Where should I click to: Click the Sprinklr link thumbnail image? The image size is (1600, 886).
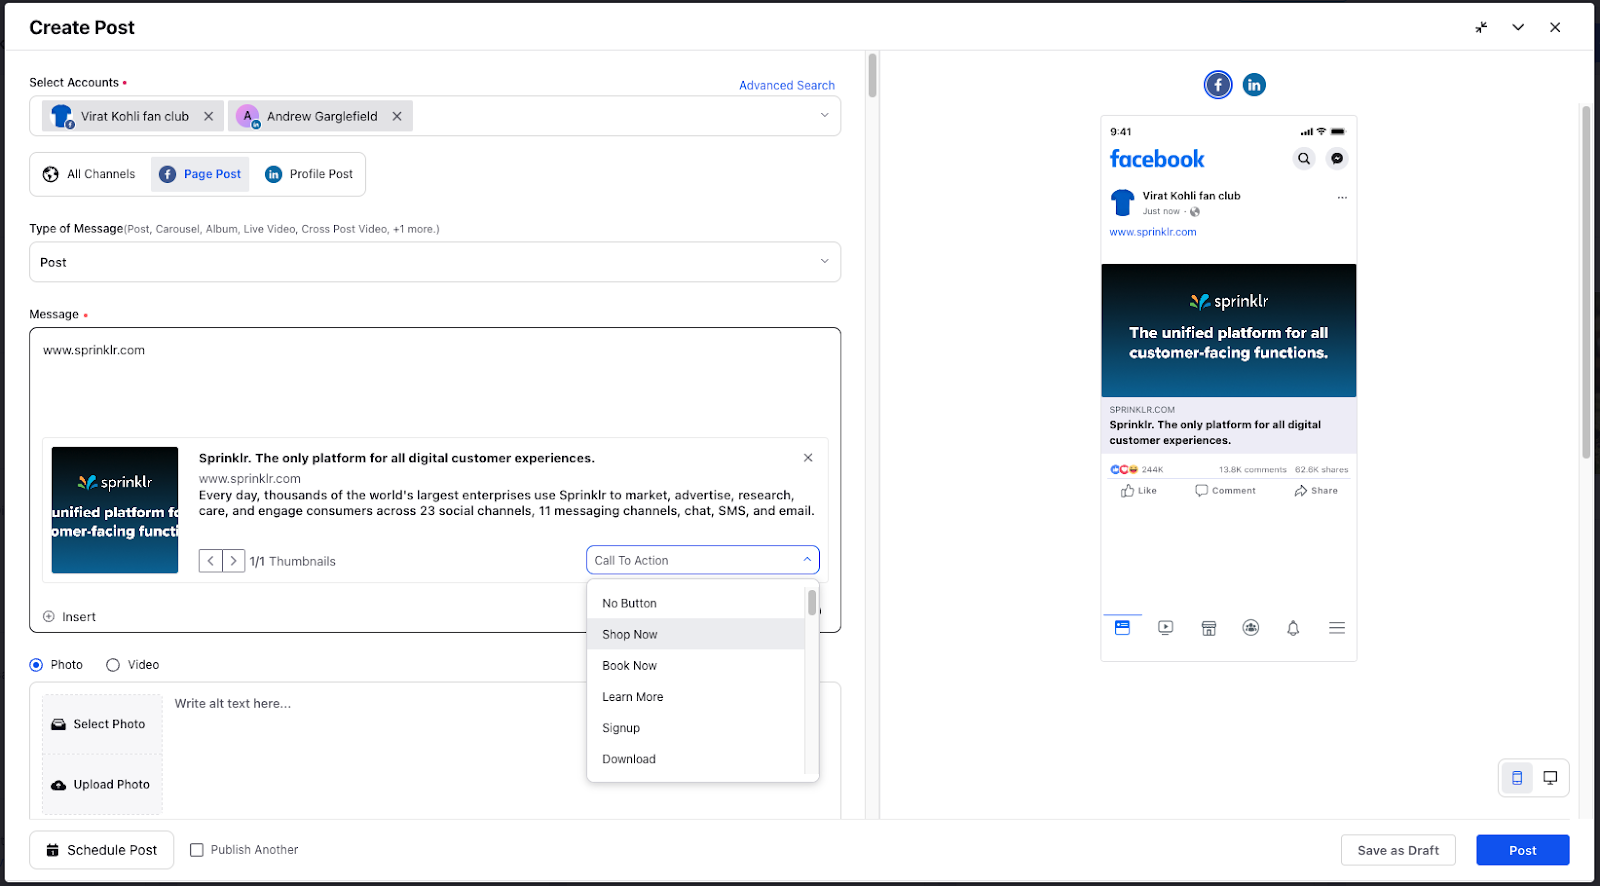[115, 510]
